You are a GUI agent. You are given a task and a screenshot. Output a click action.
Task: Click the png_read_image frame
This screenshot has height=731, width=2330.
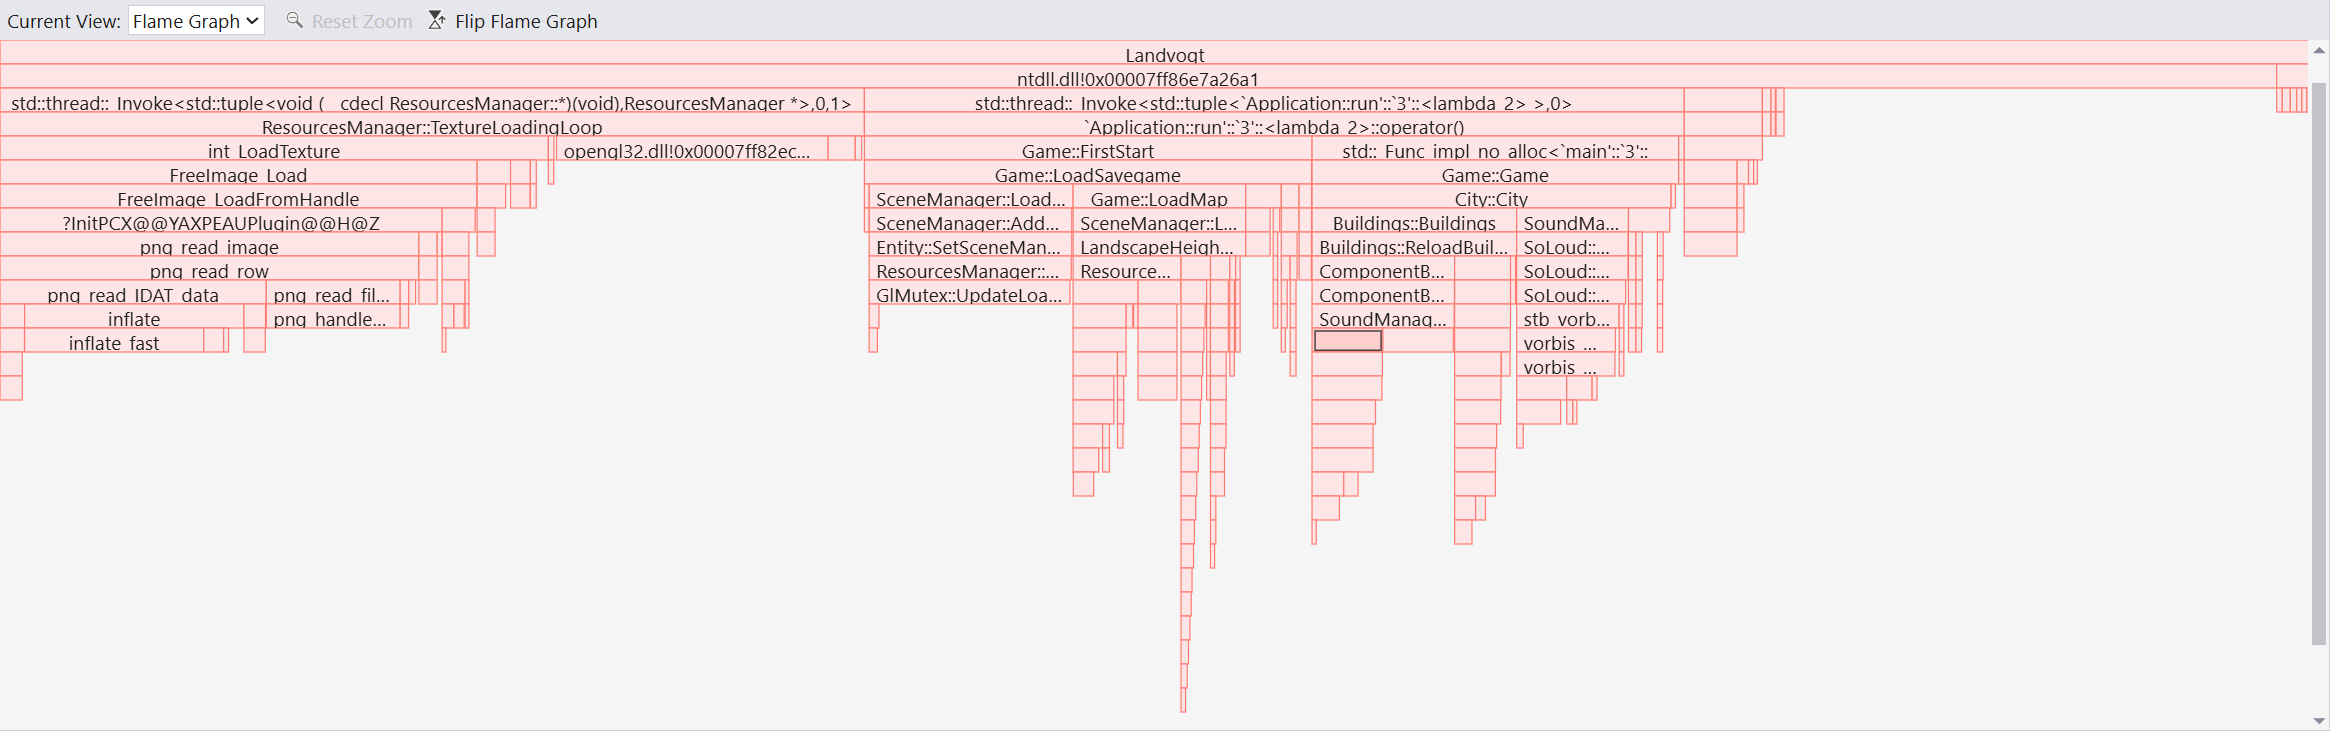[209, 247]
